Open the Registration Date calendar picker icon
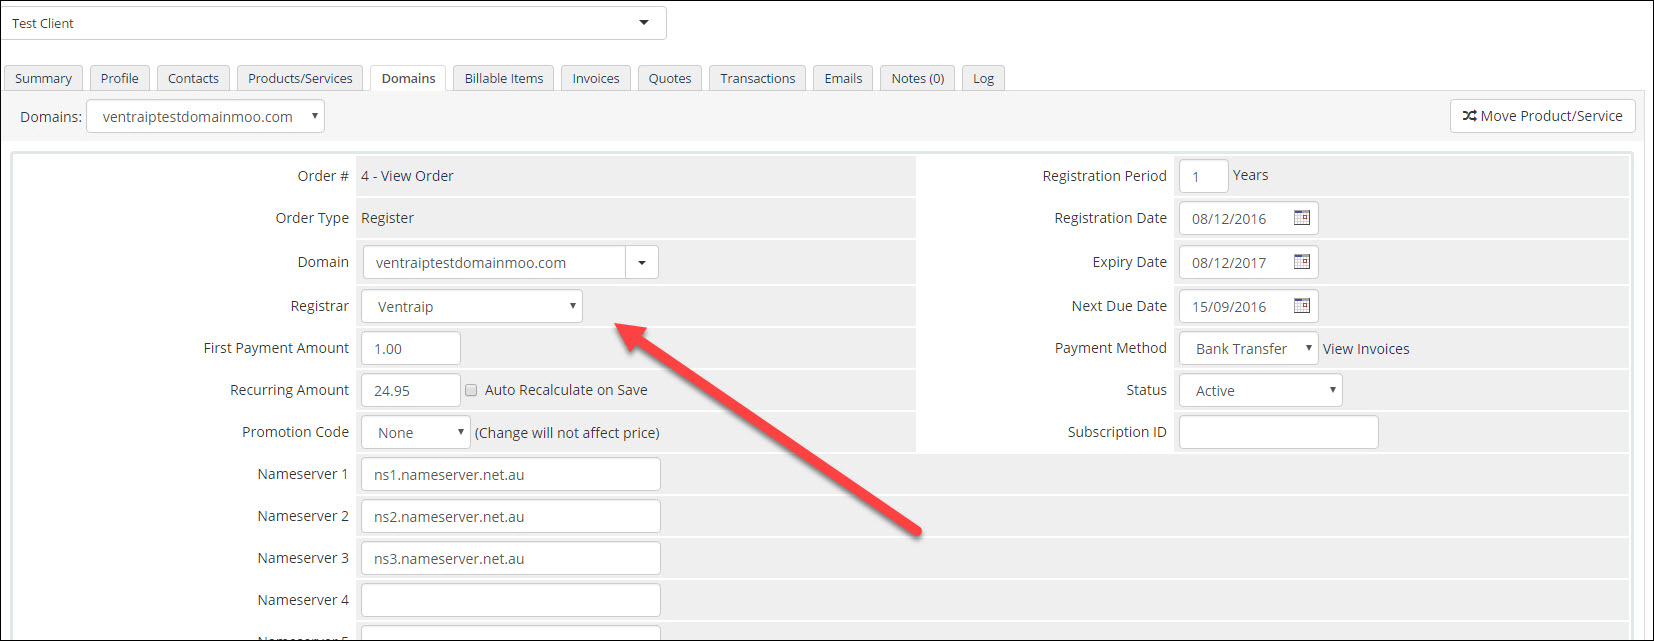 coord(1301,218)
